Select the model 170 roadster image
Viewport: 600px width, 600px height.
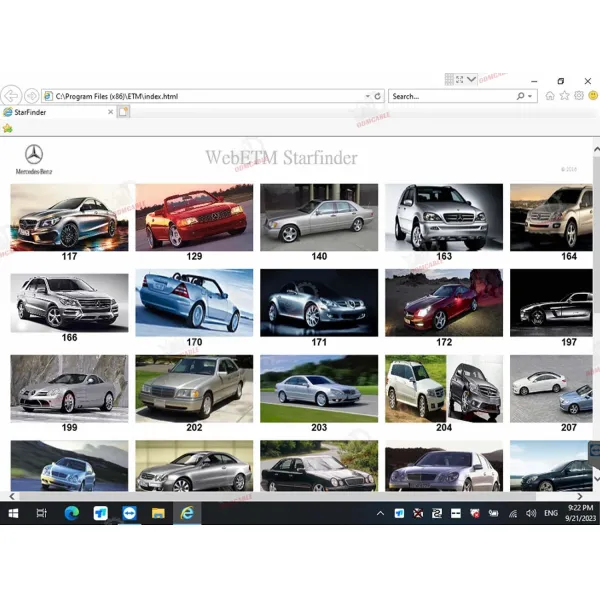tap(194, 303)
